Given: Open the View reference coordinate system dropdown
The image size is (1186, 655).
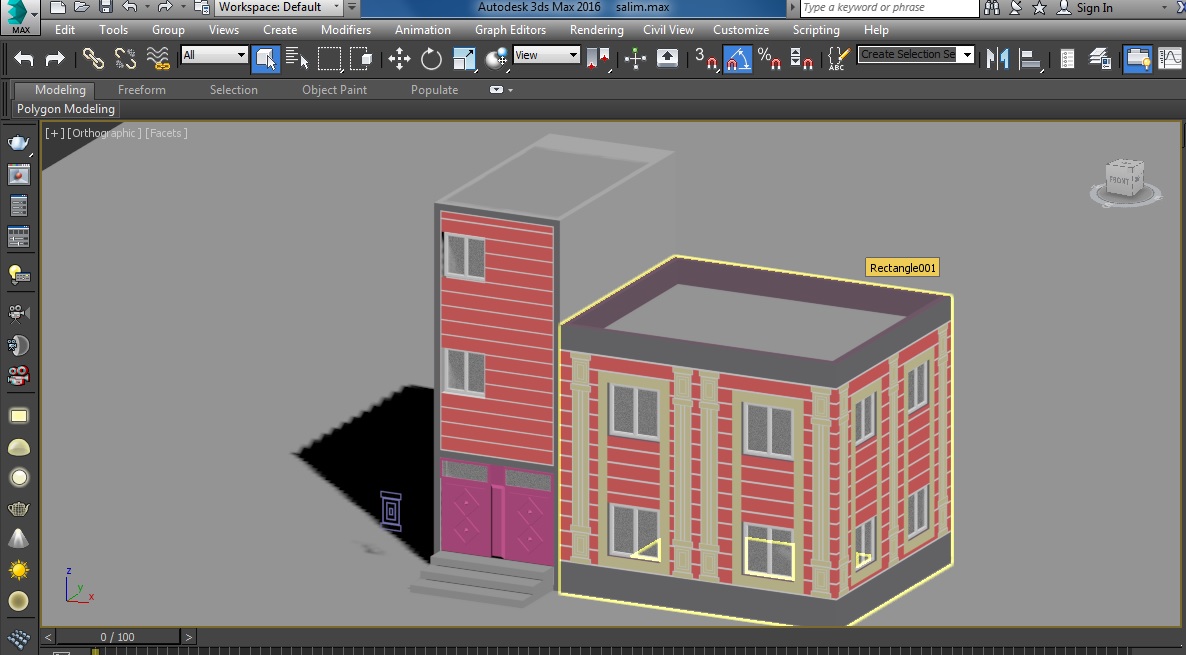Looking at the screenshot, I should pos(546,56).
